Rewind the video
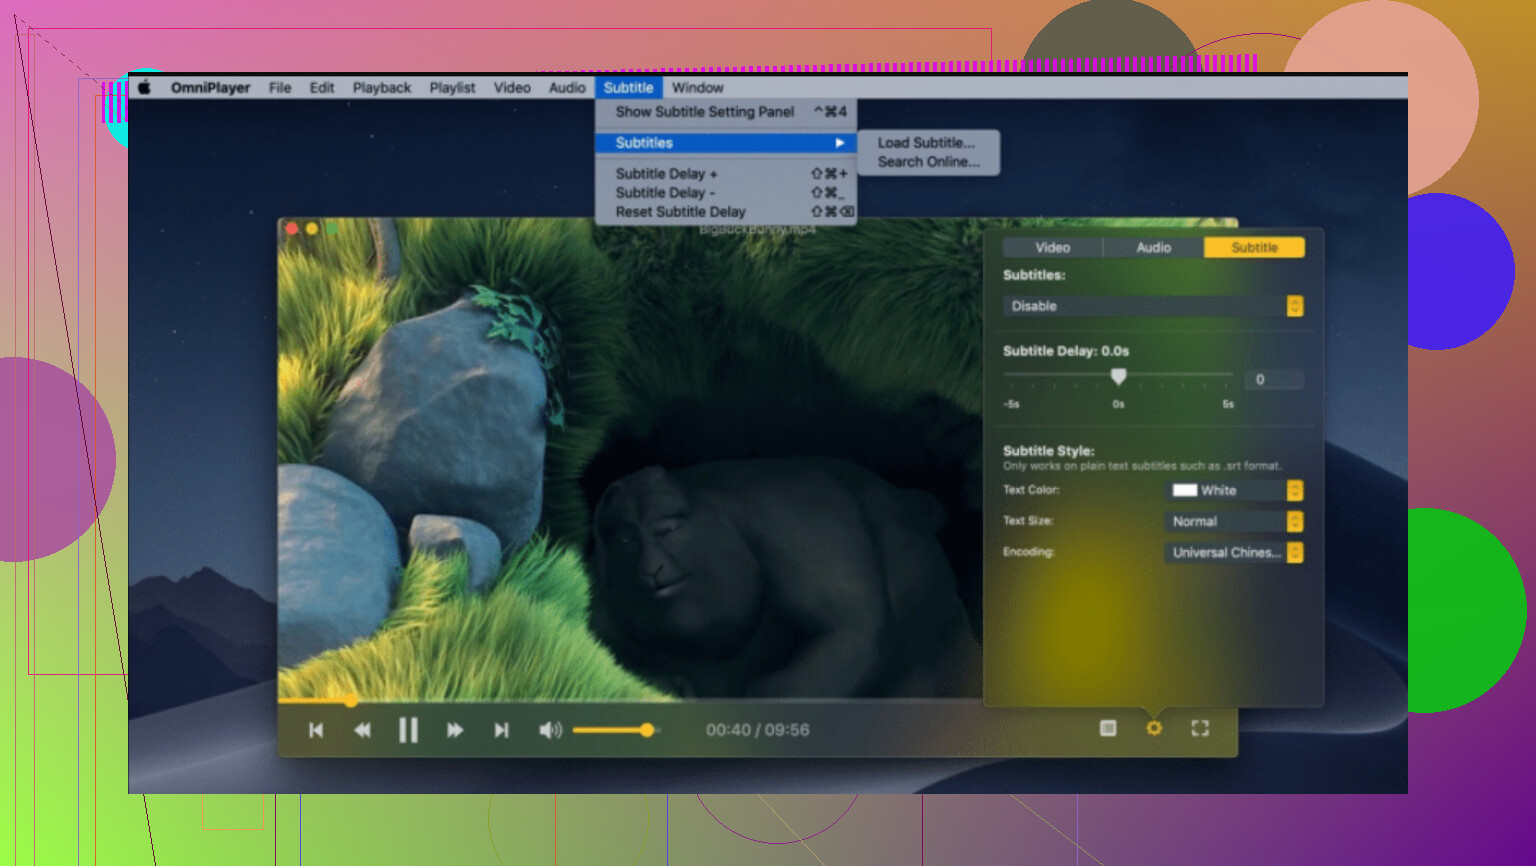The width and height of the screenshot is (1536, 866). click(x=362, y=730)
